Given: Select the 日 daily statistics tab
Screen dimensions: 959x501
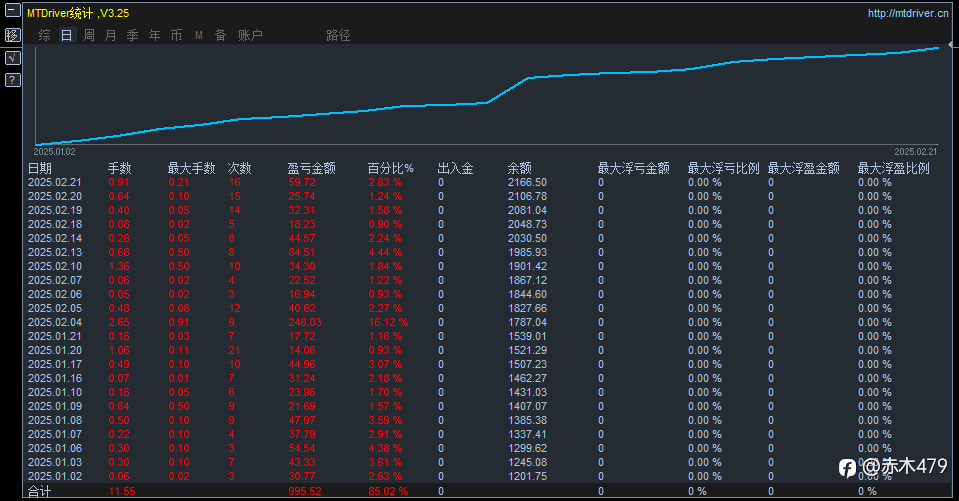Looking at the screenshot, I should [x=66, y=35].
